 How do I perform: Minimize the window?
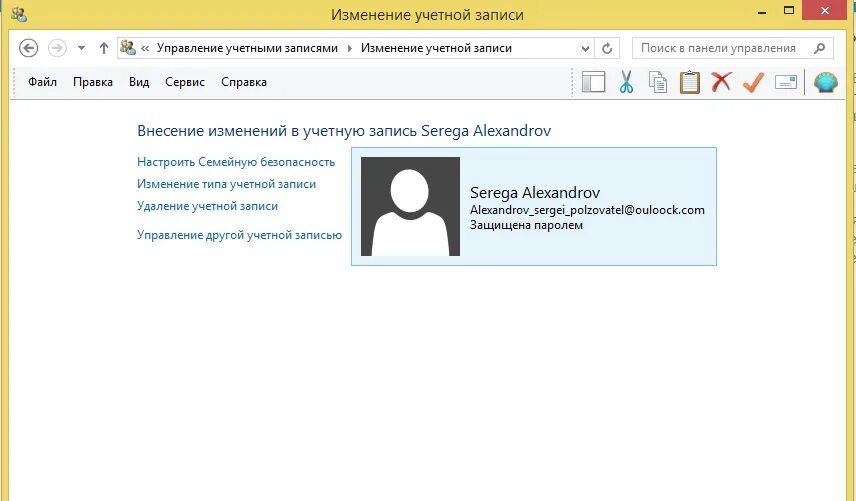763,11
